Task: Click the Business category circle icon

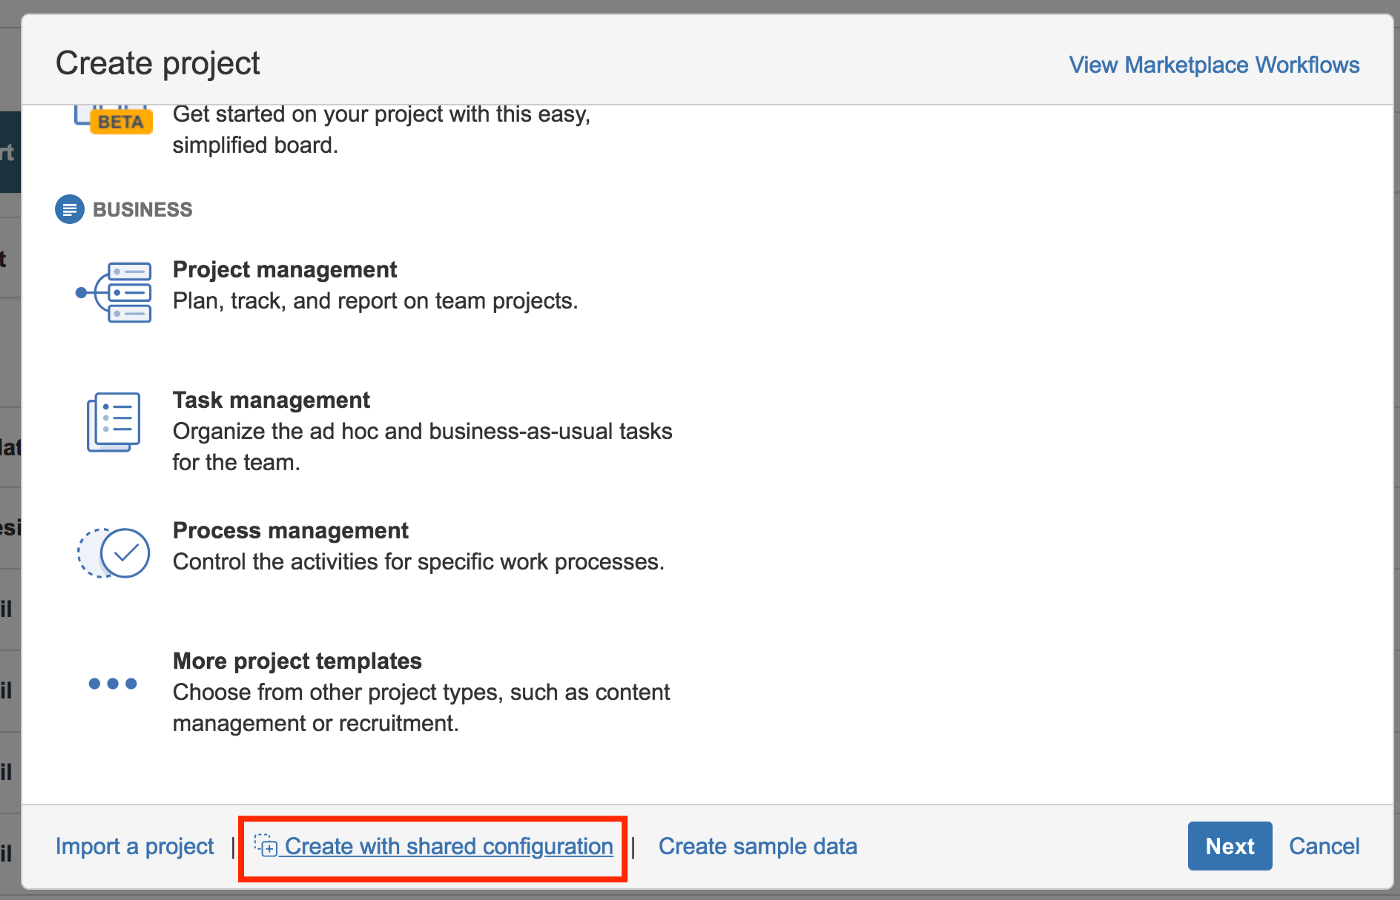Action: tap(69, 209)
